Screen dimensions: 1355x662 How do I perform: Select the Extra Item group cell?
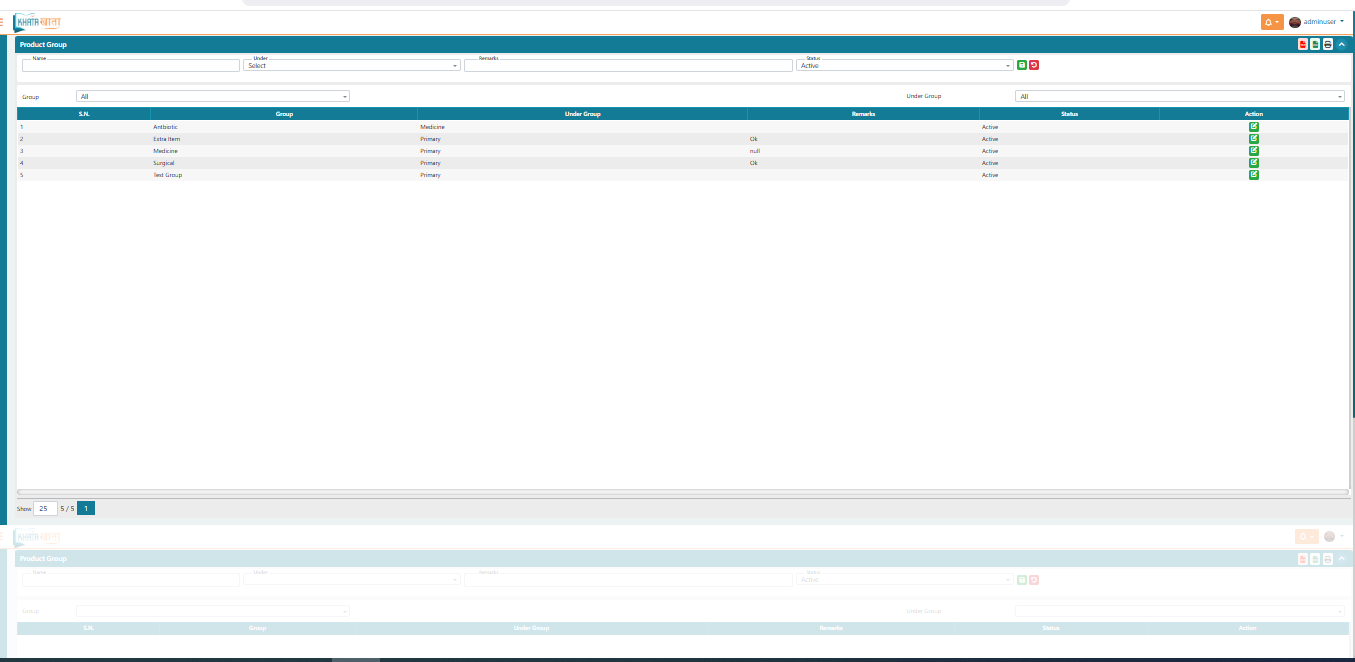pyautogui.click(x=284, y=139)
